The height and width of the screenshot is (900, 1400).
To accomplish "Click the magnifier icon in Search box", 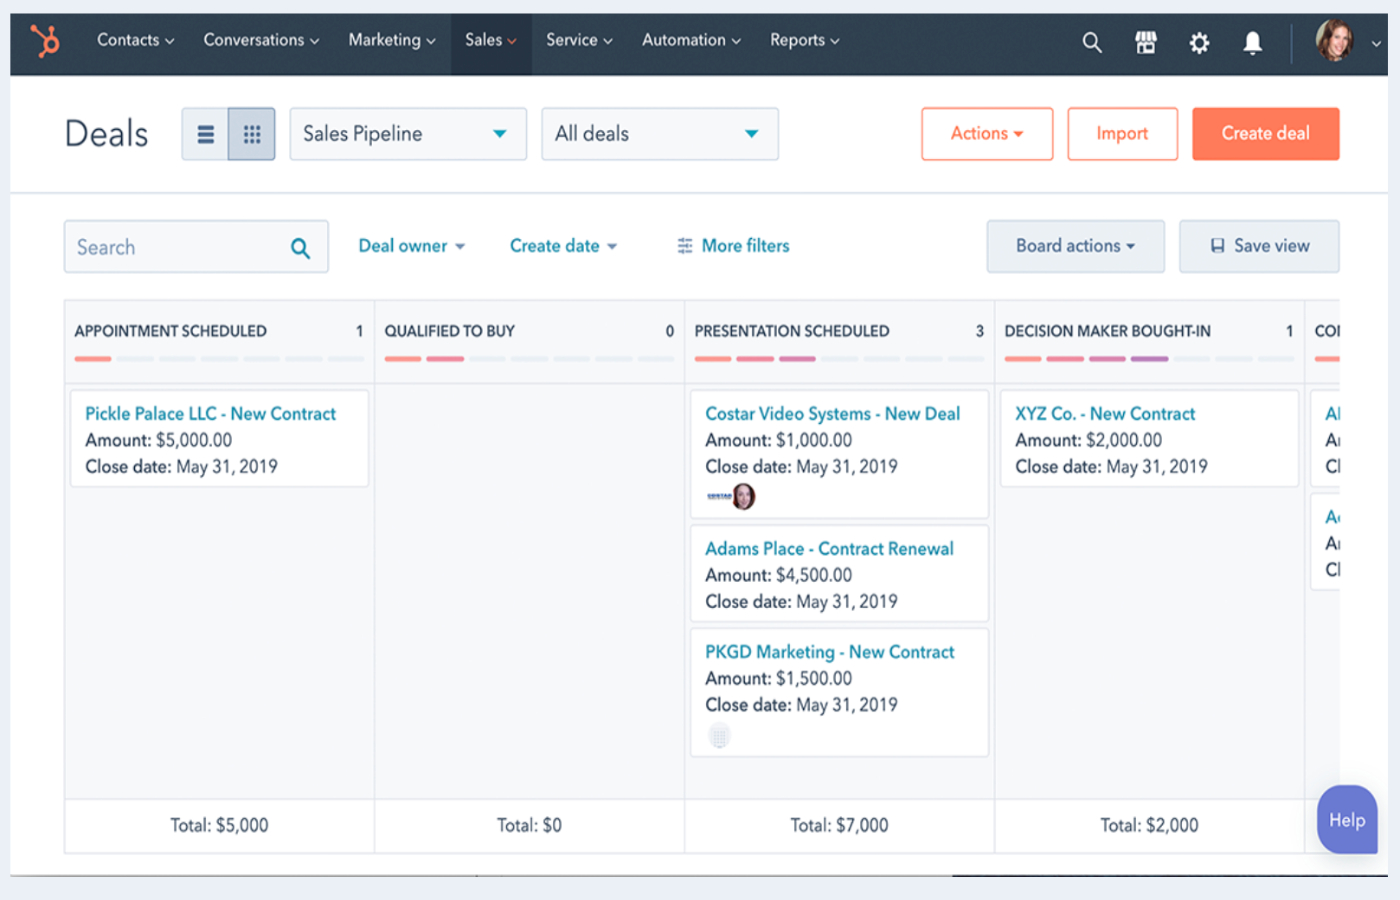I will click(300, 248).
